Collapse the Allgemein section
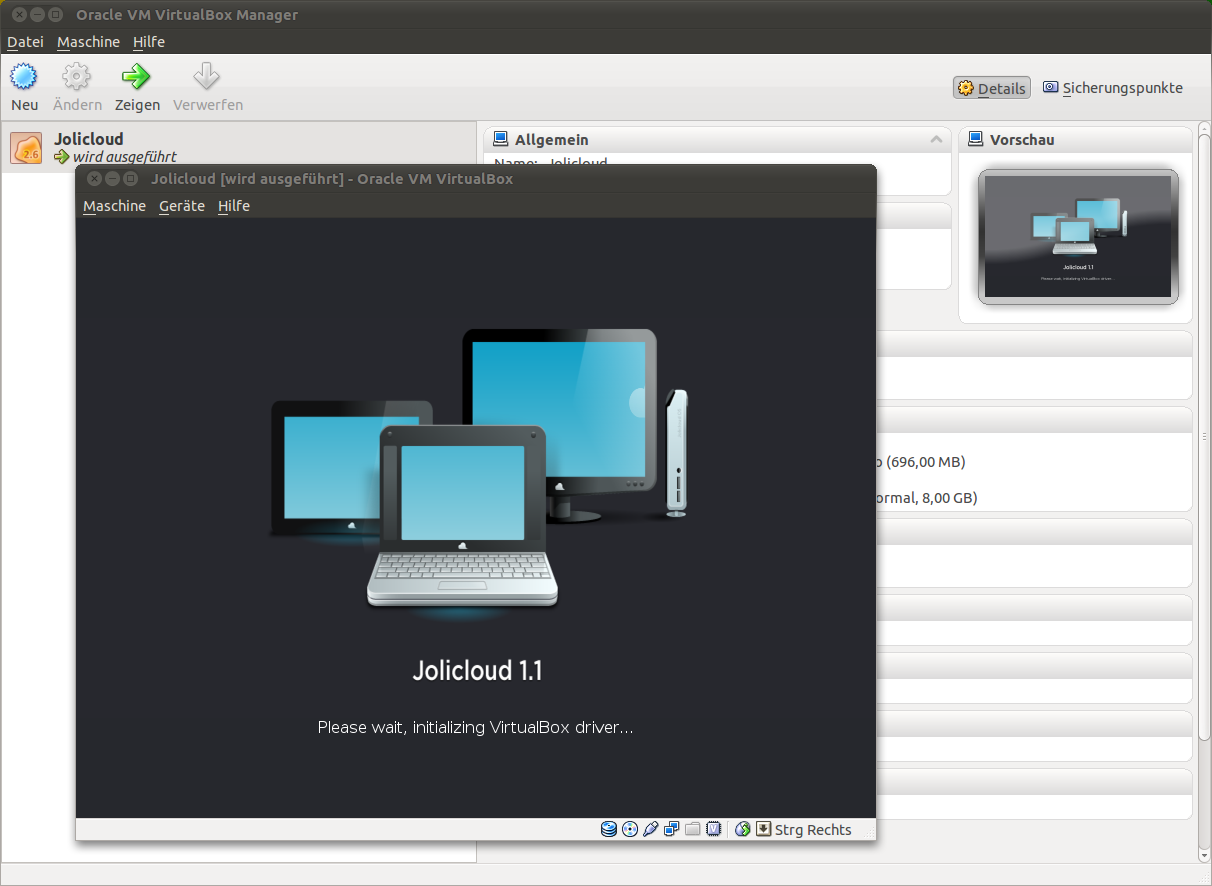The height and width of the screenshot is (886, 1212). pos(937,139)
